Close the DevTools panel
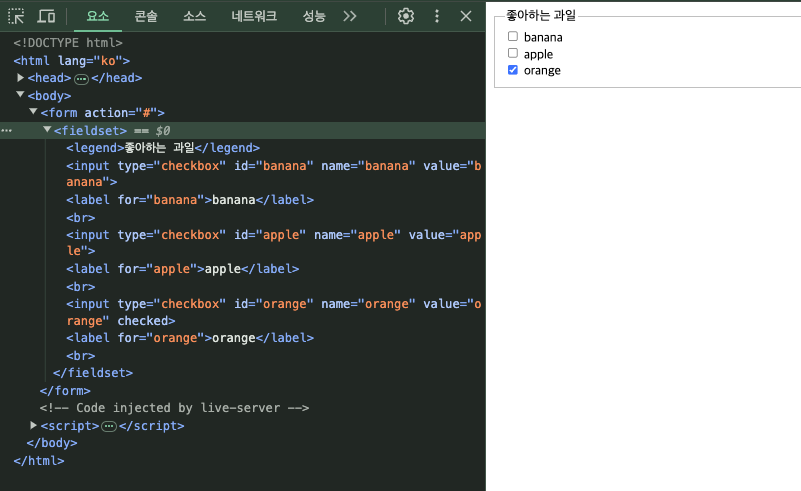The height and width of the screenshot is (491, 801). 465,16
